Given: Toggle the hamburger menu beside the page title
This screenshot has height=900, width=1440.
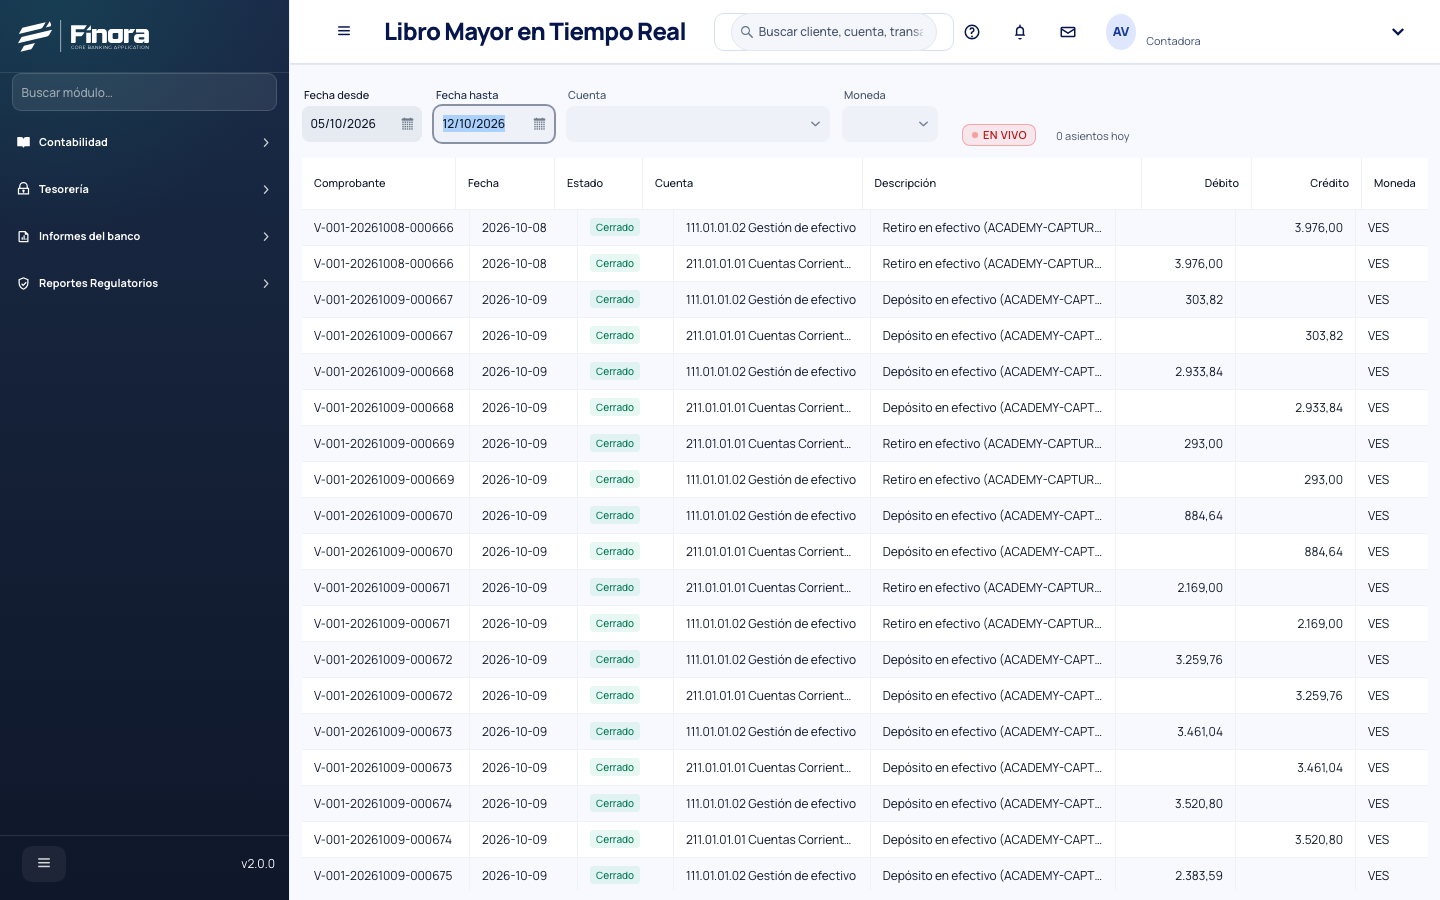Looking at the screenshot, I should click(x=344, y=31).
